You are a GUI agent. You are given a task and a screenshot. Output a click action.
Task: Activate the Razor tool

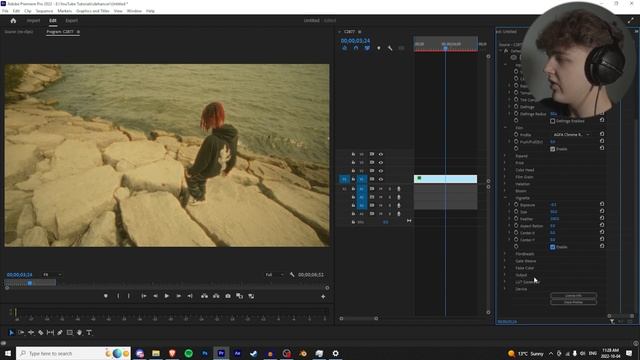tap(41, 333)
